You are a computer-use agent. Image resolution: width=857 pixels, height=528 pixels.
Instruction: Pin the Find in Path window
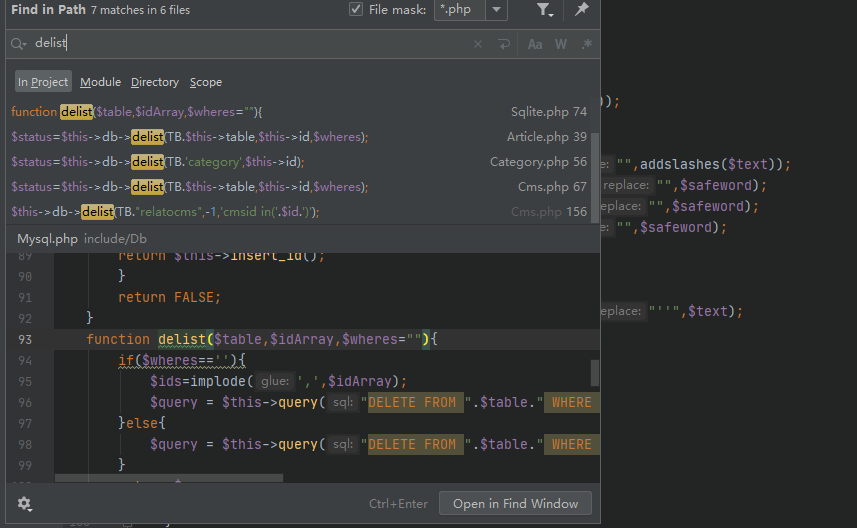click(x=581, y=10)
